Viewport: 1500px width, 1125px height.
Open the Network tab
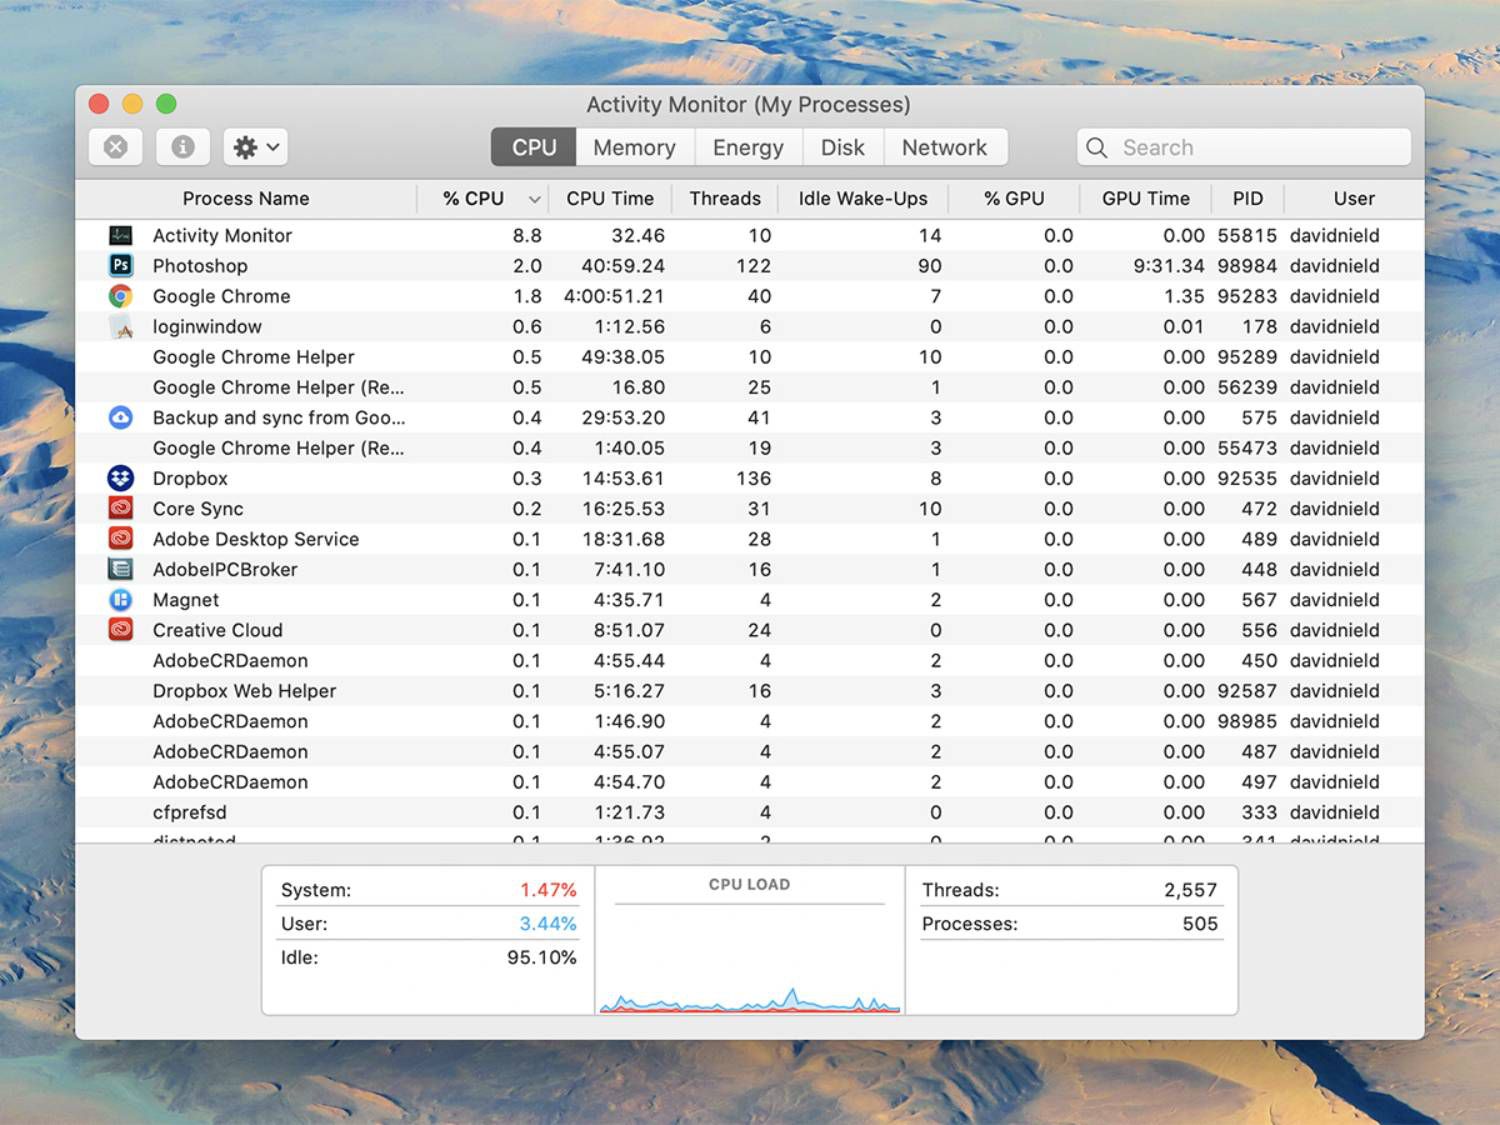coord(945,147)
